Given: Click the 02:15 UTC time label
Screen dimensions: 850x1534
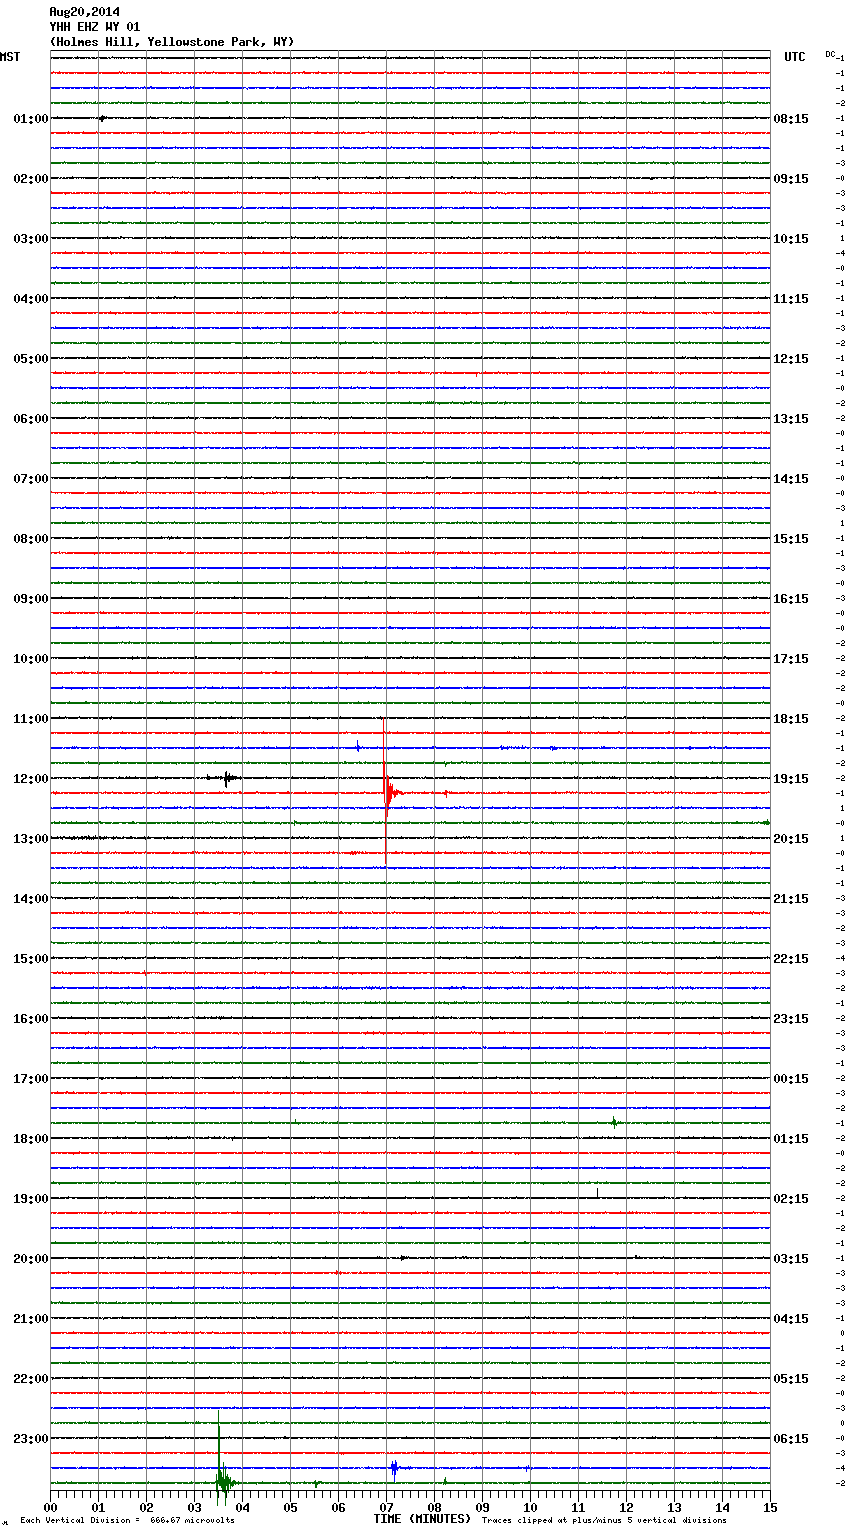Looking at the screenshot, I should point(791,1199).
